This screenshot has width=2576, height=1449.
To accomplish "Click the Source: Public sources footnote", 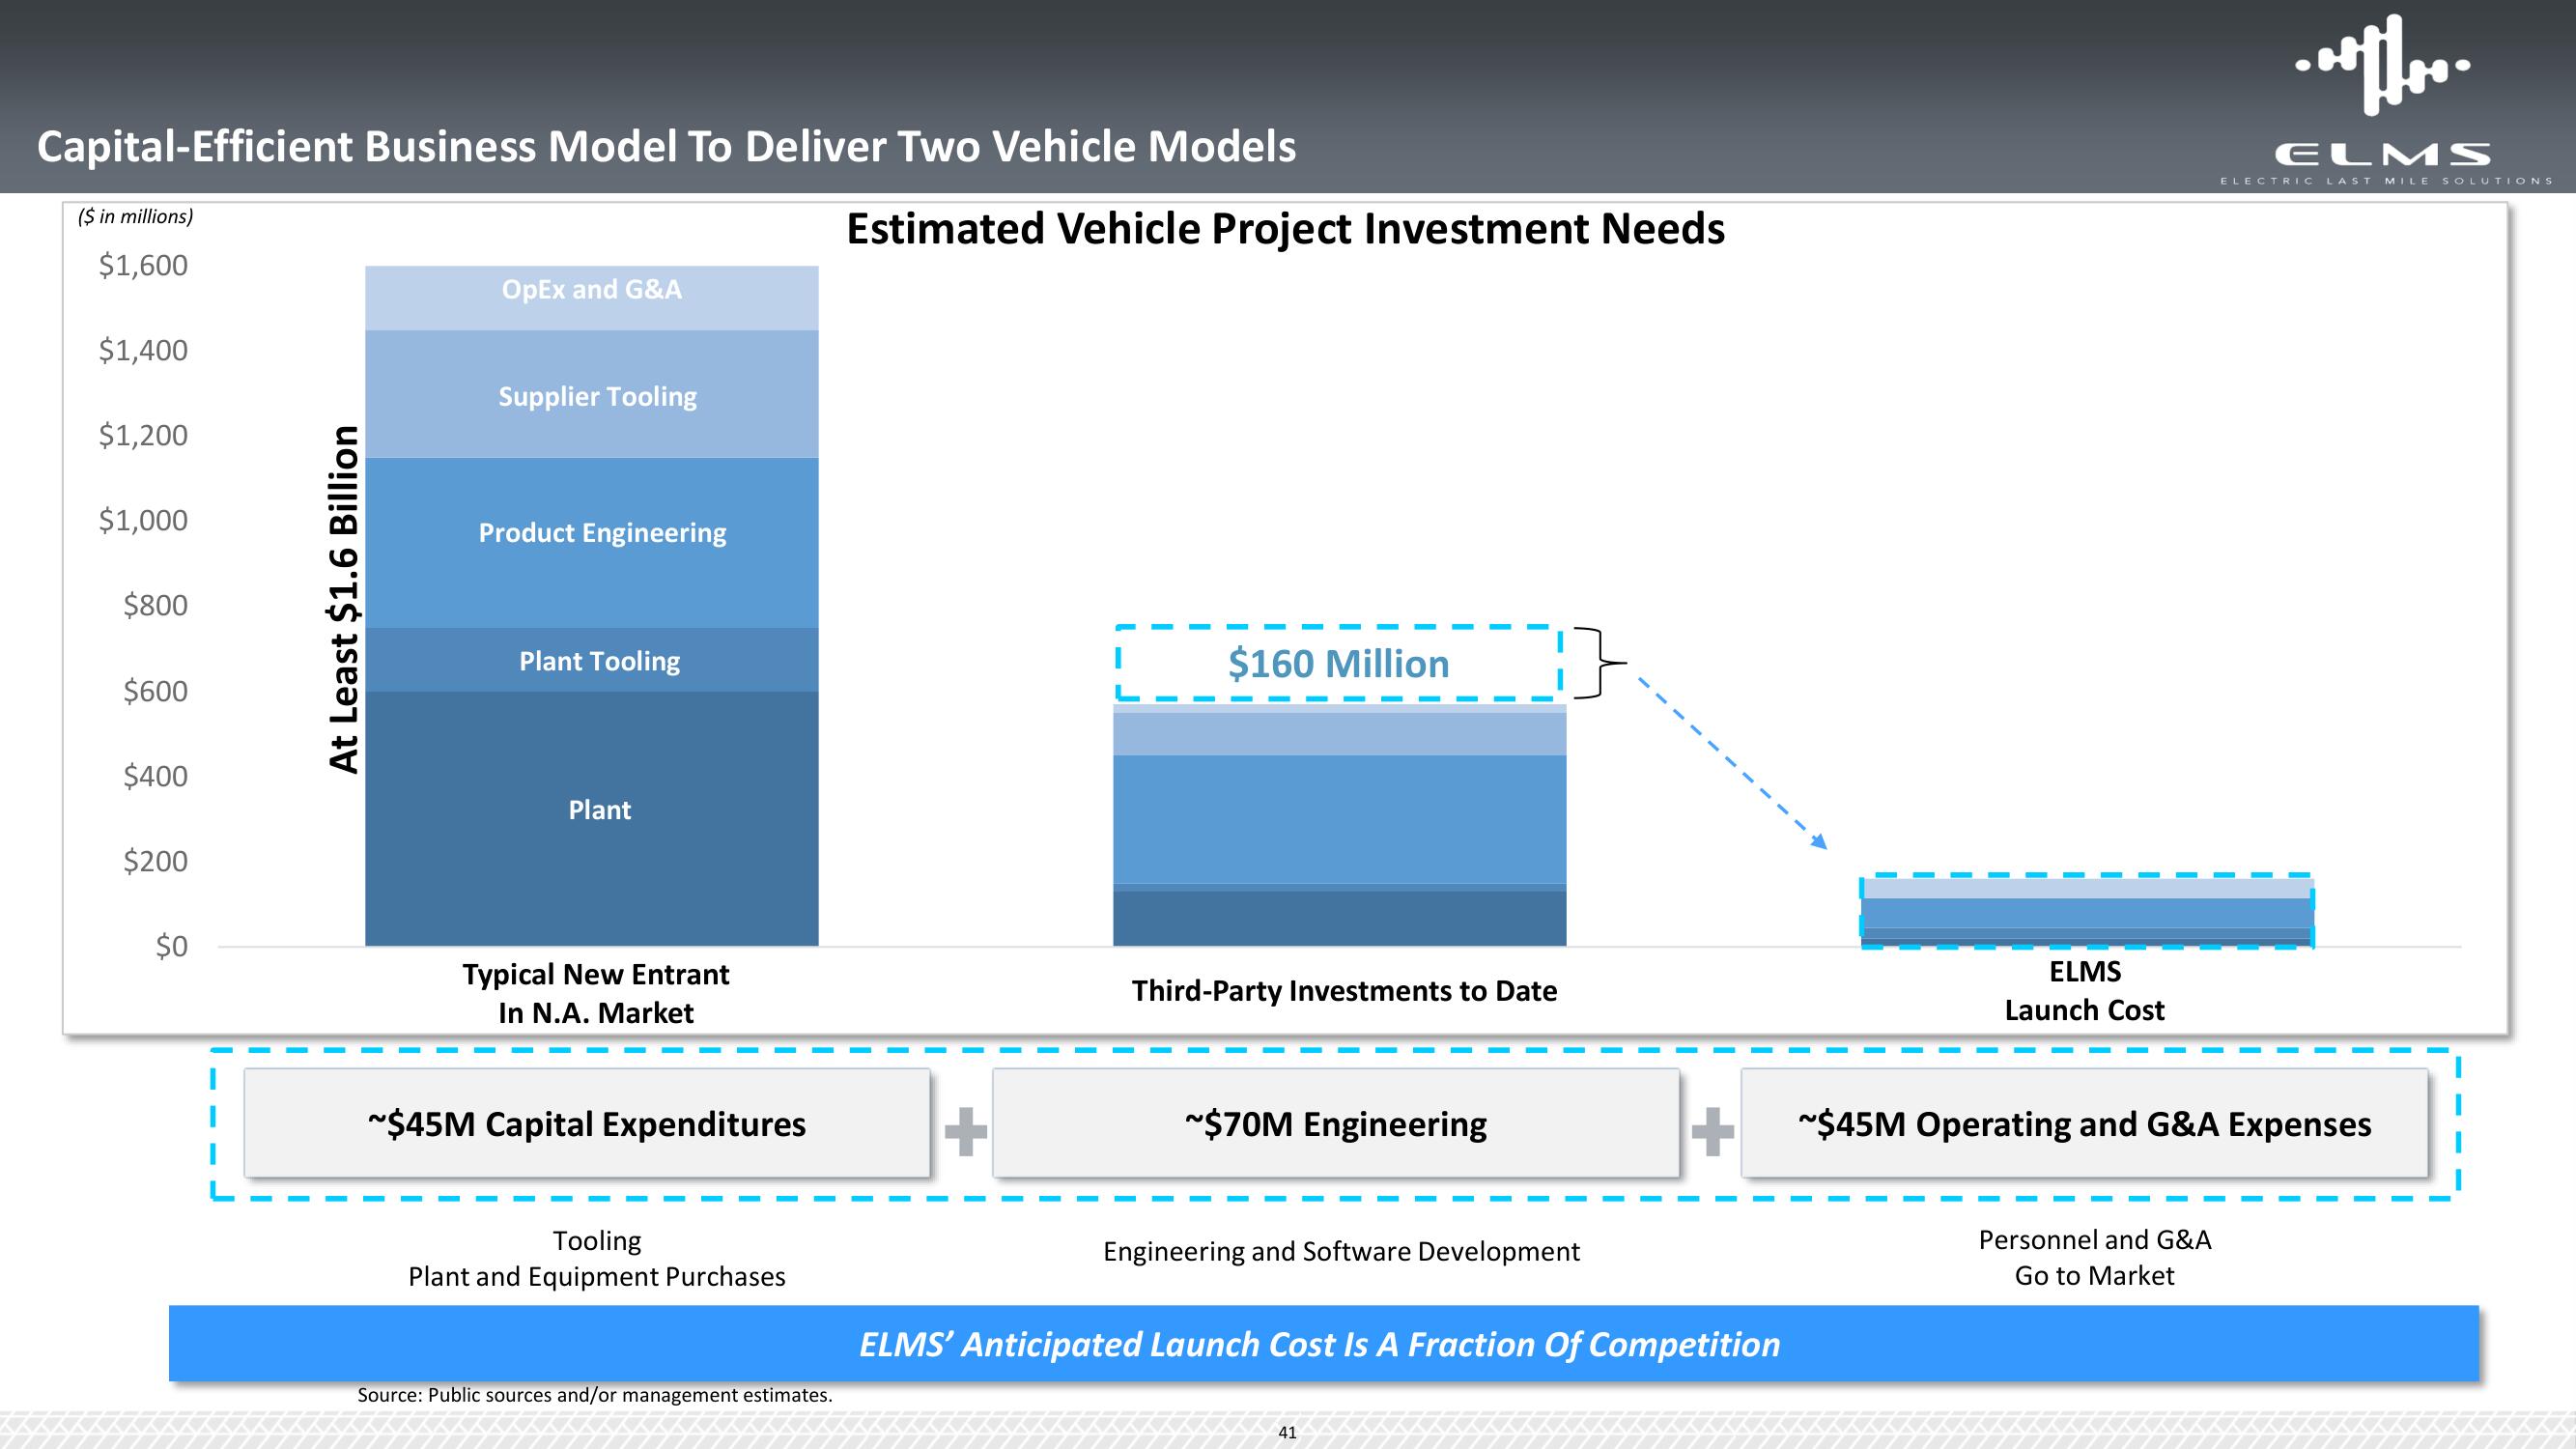I will [595, 1395].
